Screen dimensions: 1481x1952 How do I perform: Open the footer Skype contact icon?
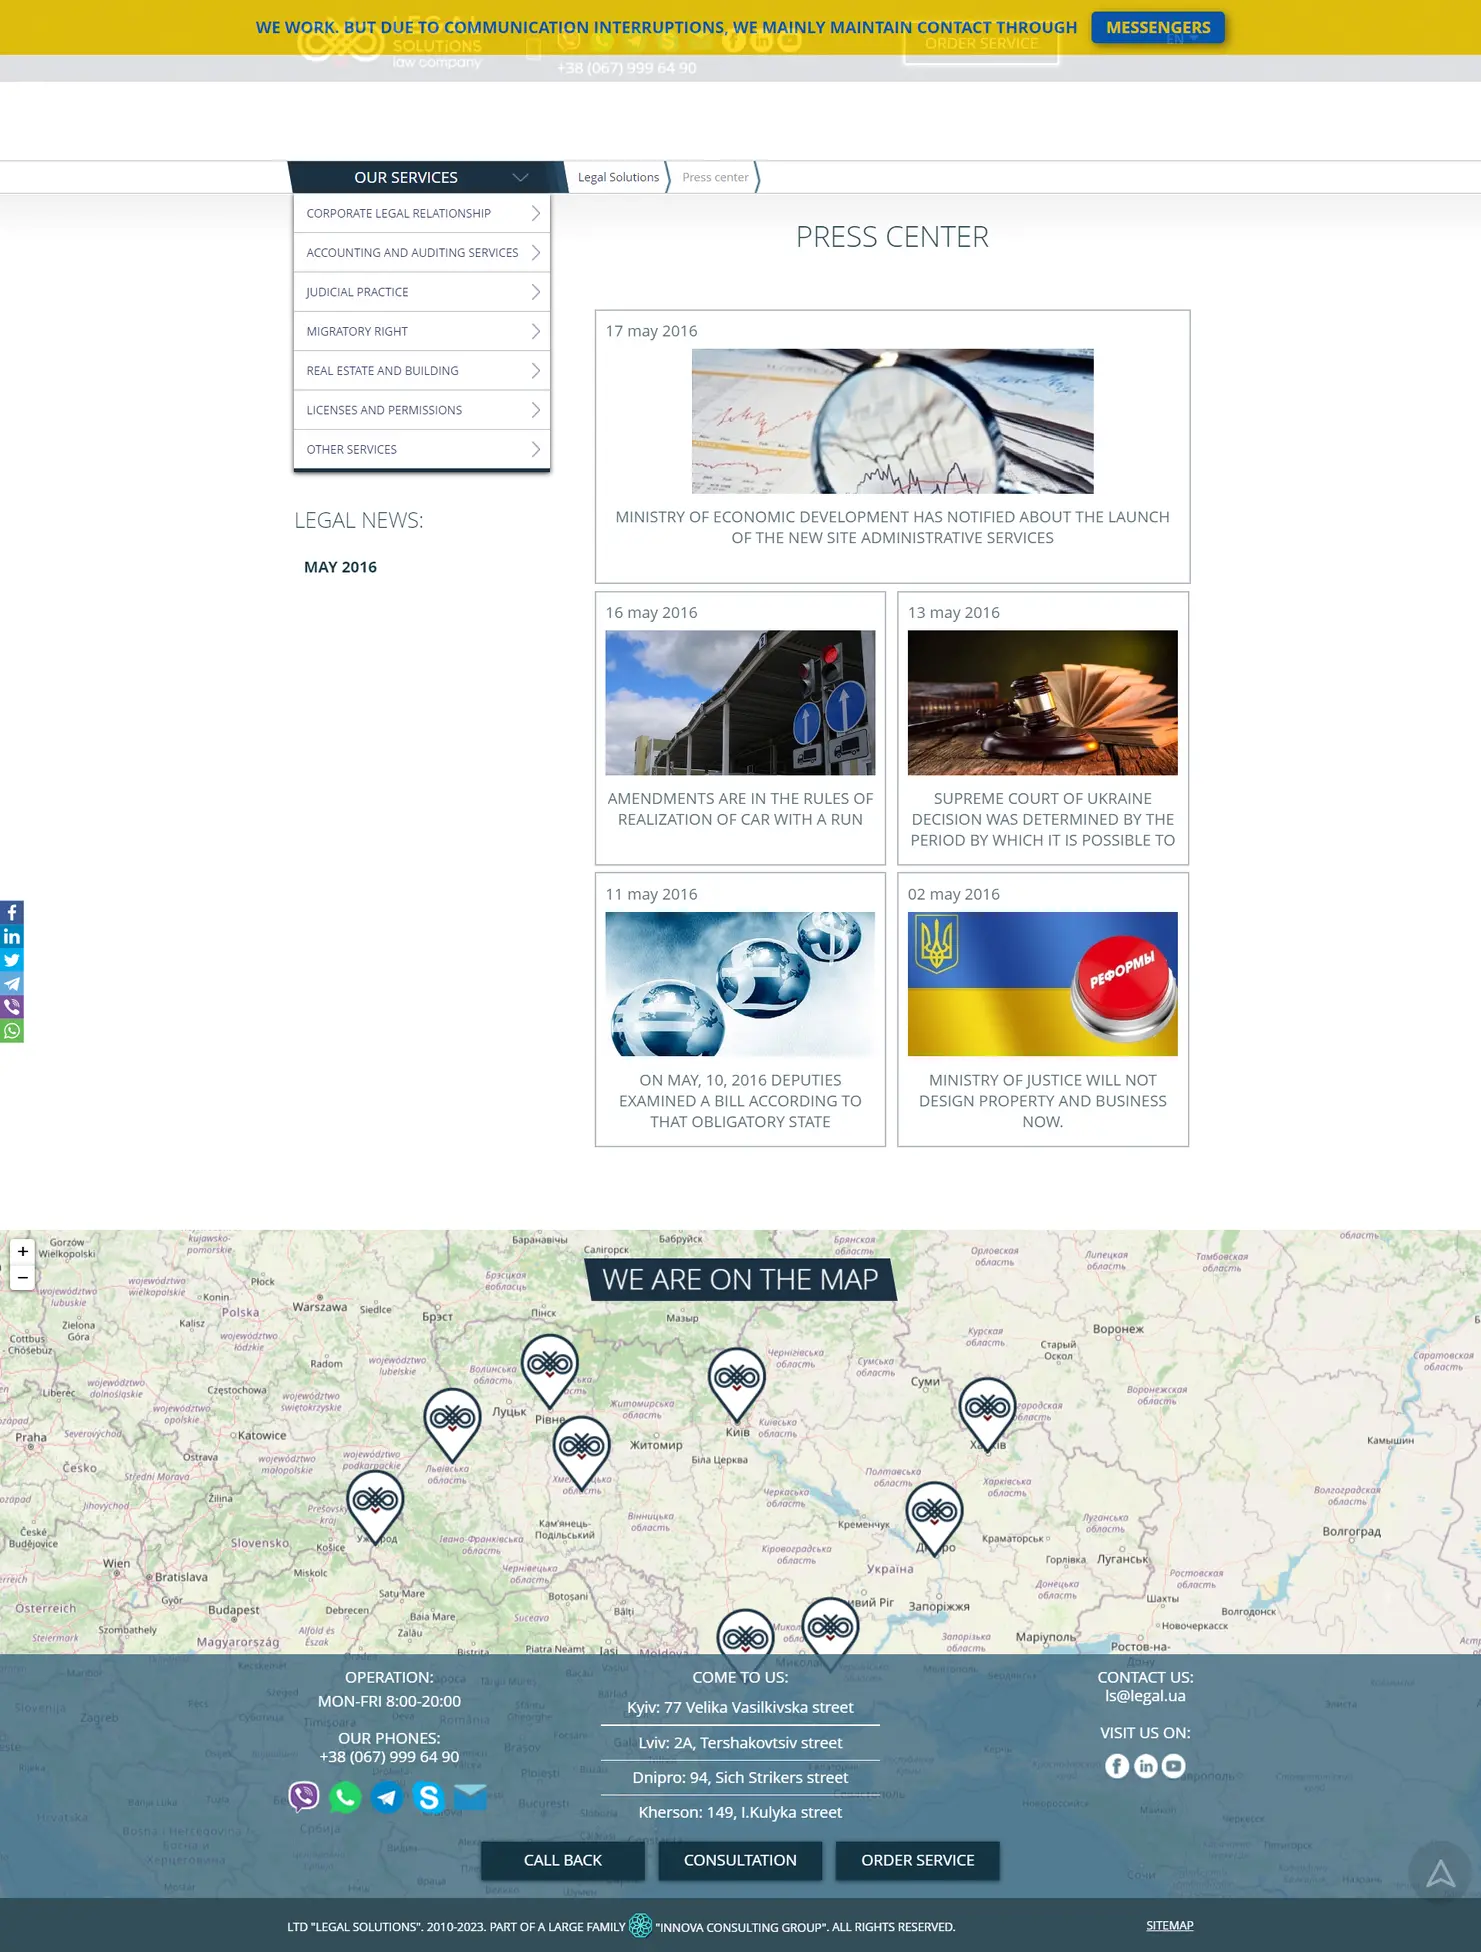(x=428, y=1797)
